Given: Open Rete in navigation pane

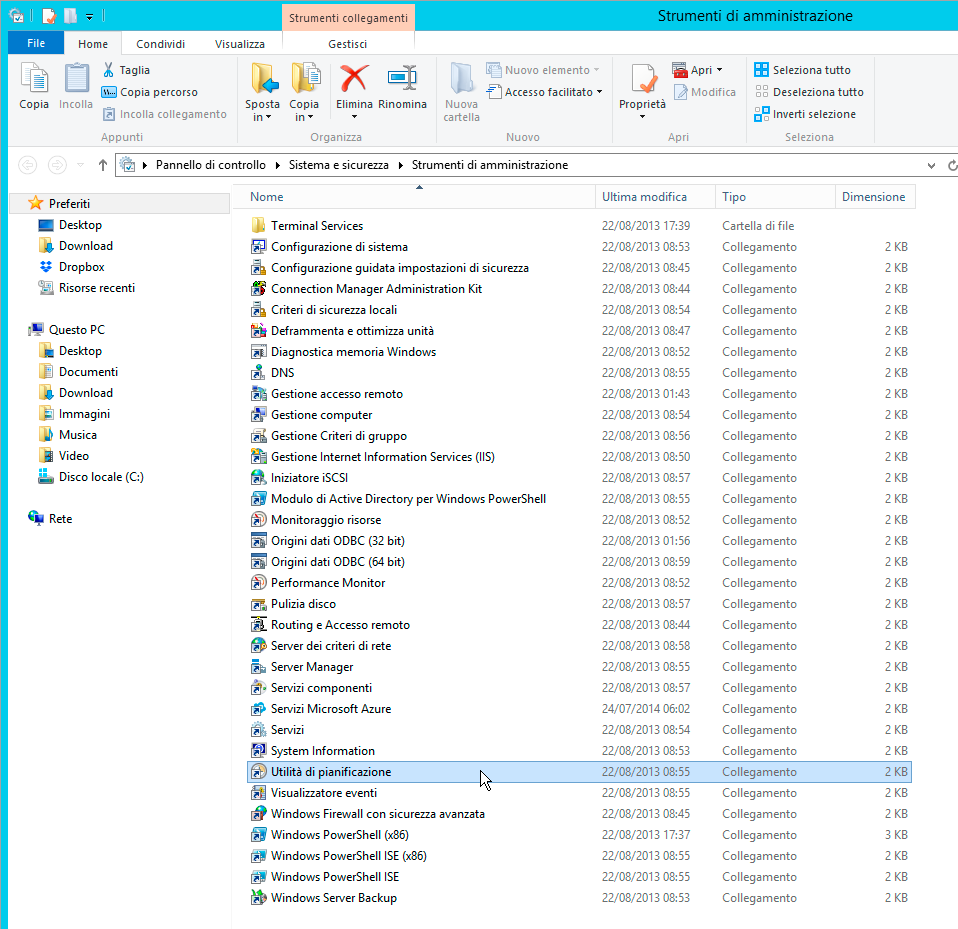Looking at the screenshot, I should coord(60,519).
